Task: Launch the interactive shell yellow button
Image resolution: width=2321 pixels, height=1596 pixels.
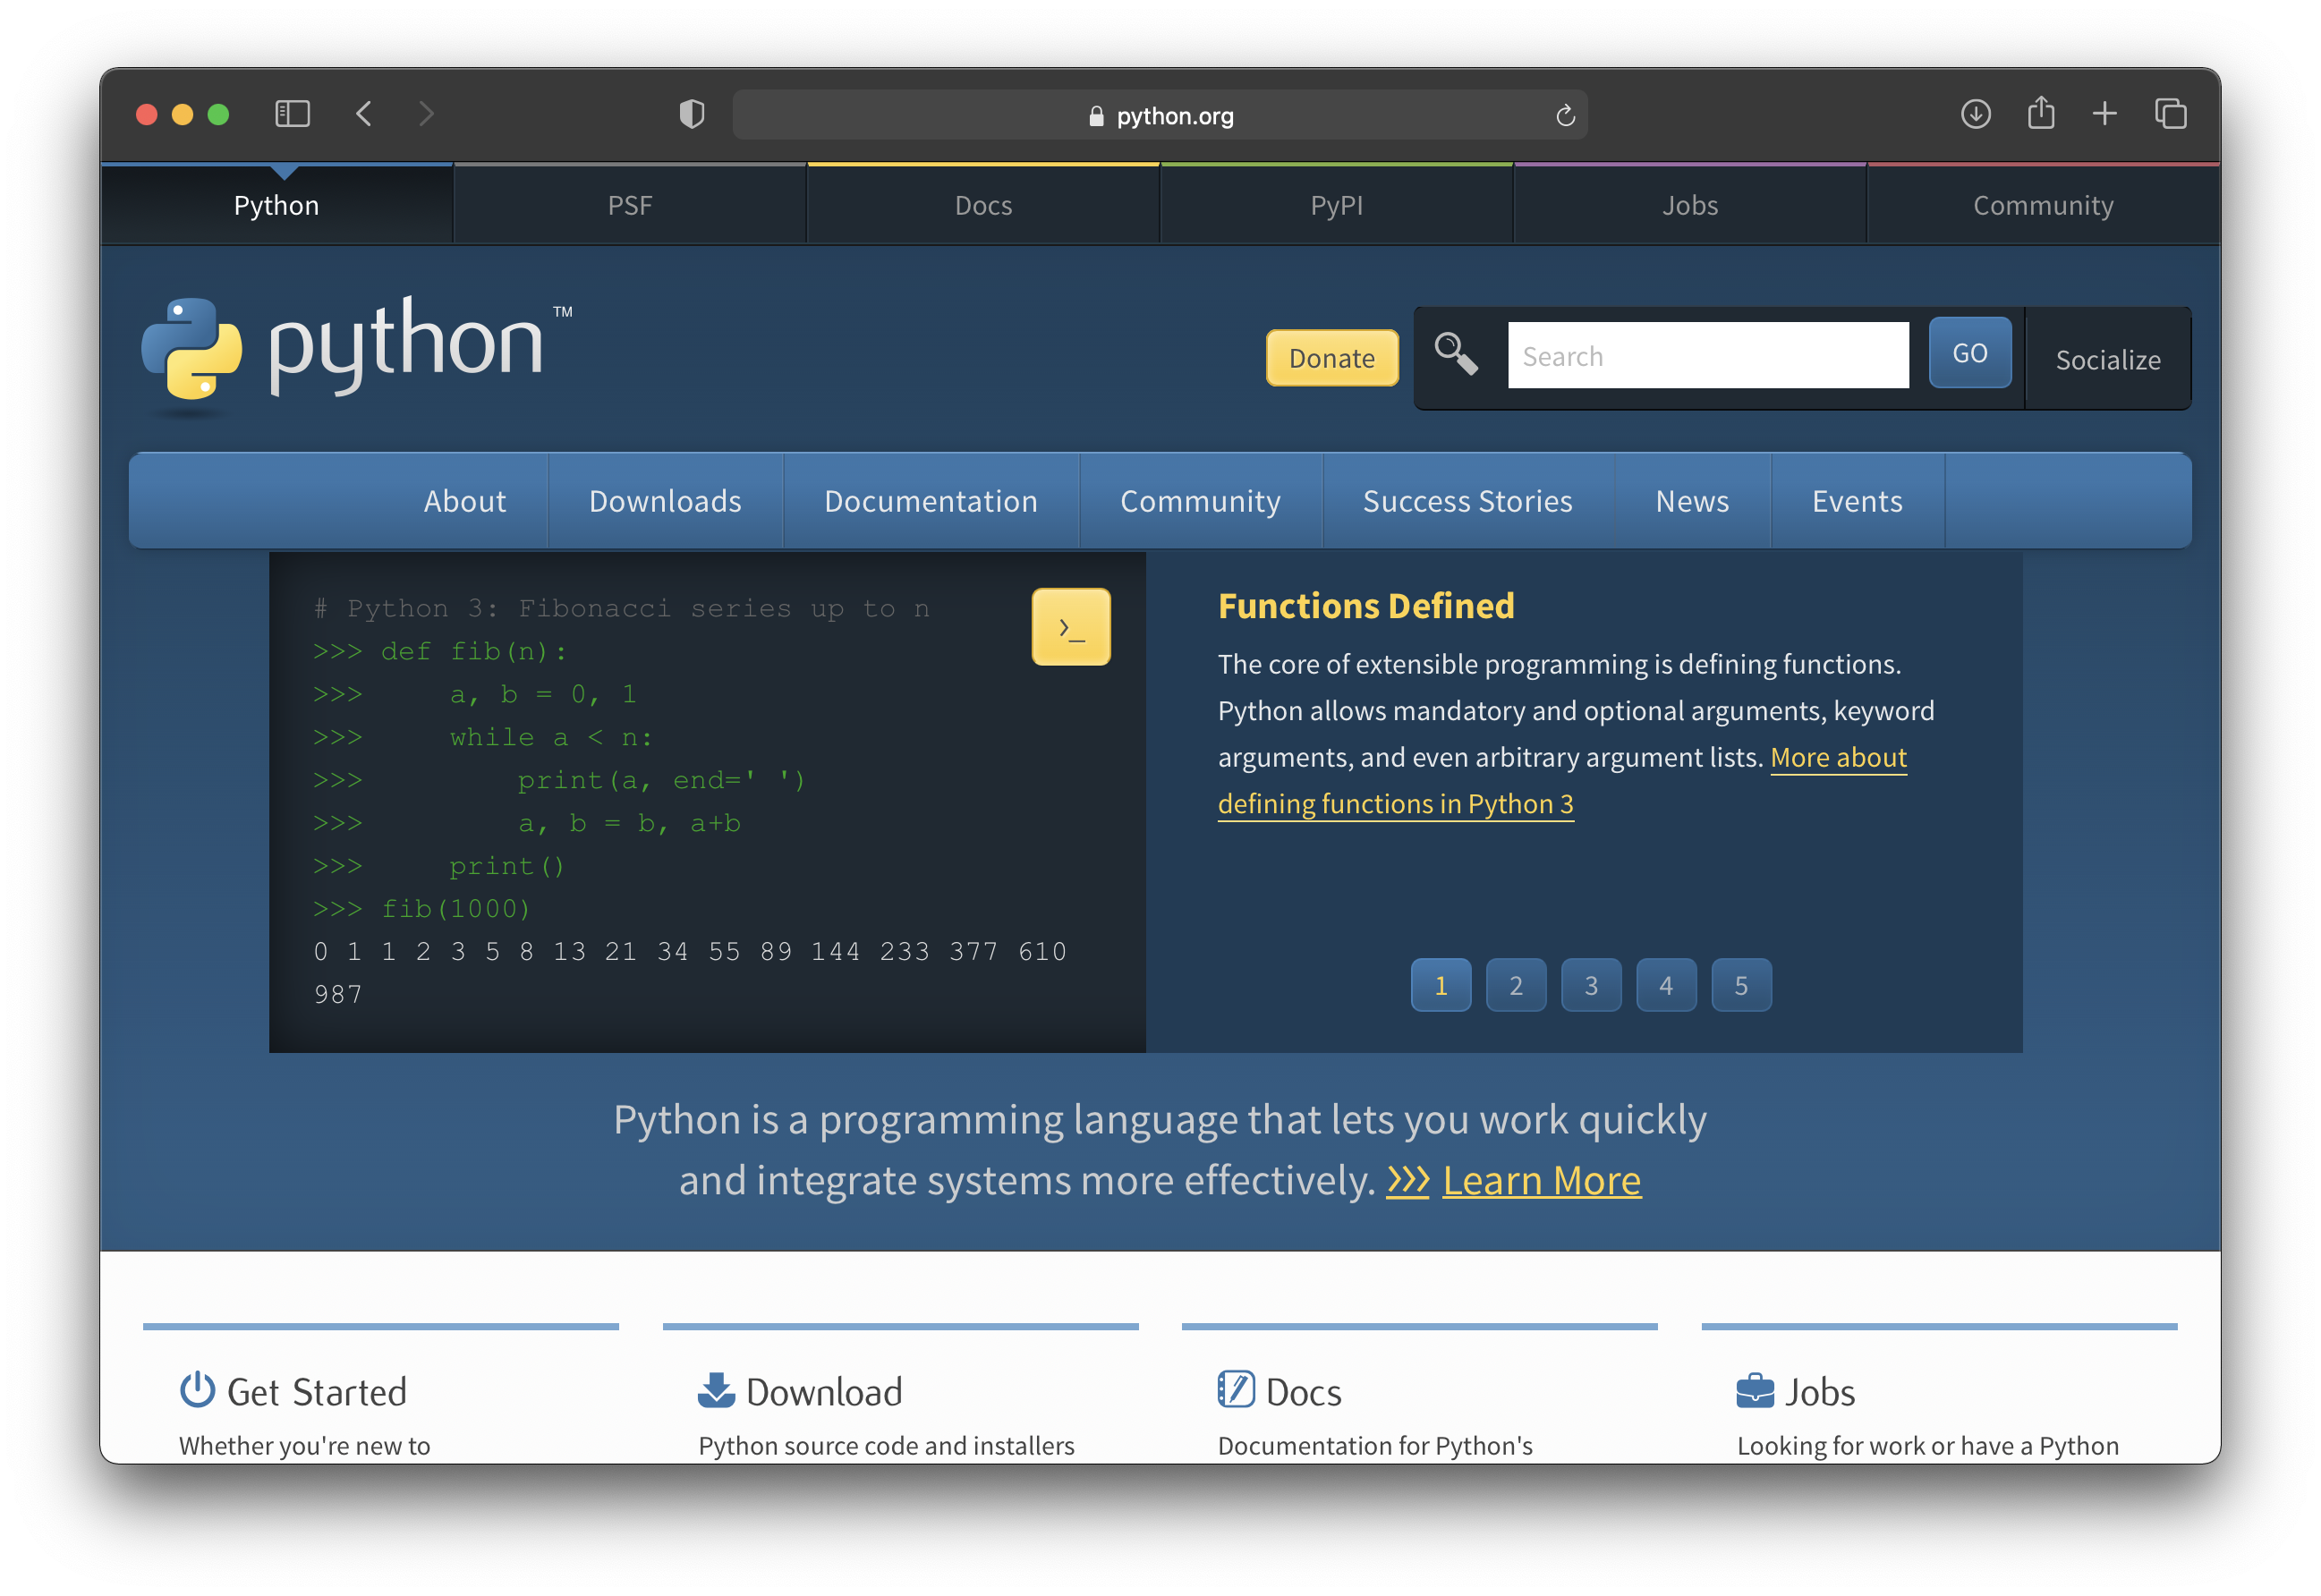Action: coord(1071,627)
